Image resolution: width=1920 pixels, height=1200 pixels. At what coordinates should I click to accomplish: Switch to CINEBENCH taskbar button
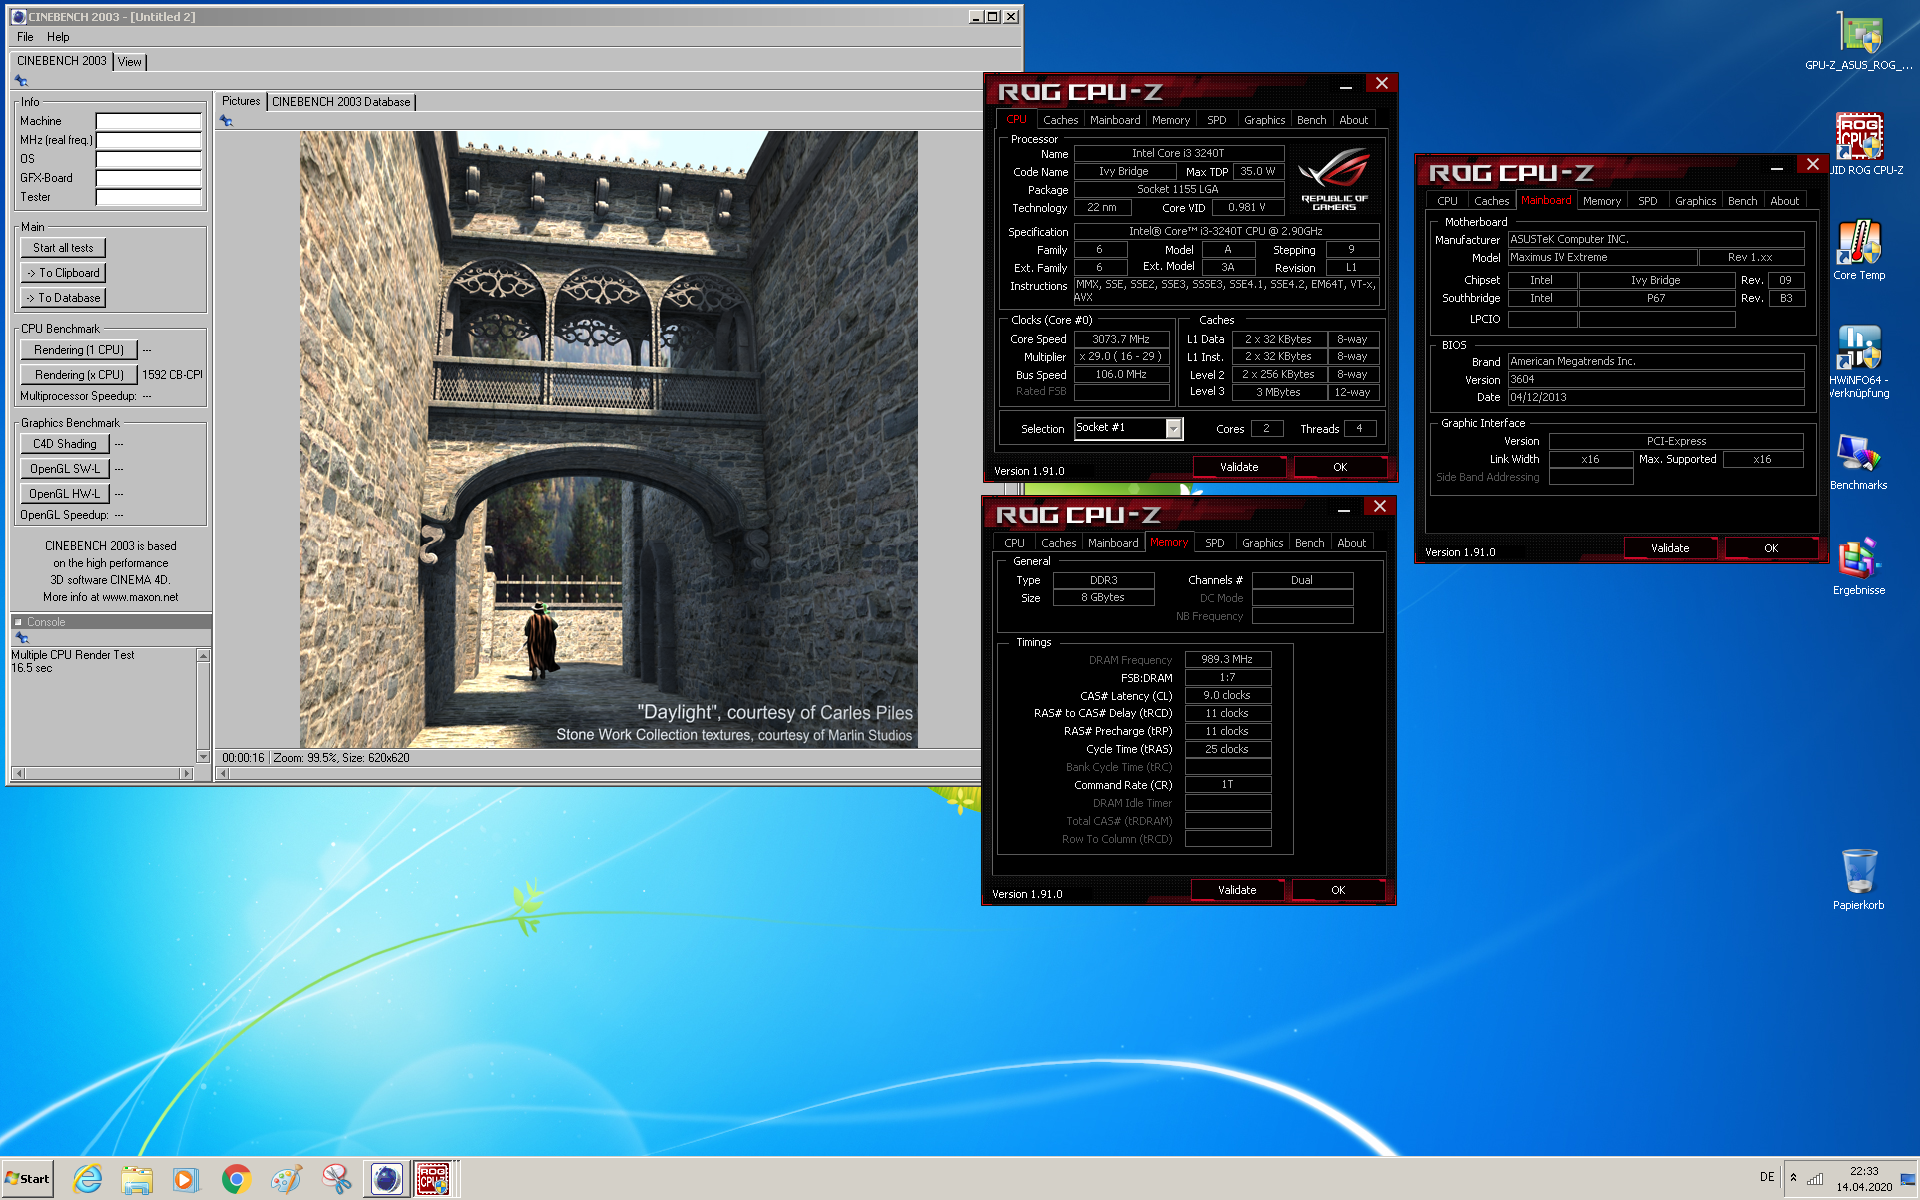[386, 1180]
